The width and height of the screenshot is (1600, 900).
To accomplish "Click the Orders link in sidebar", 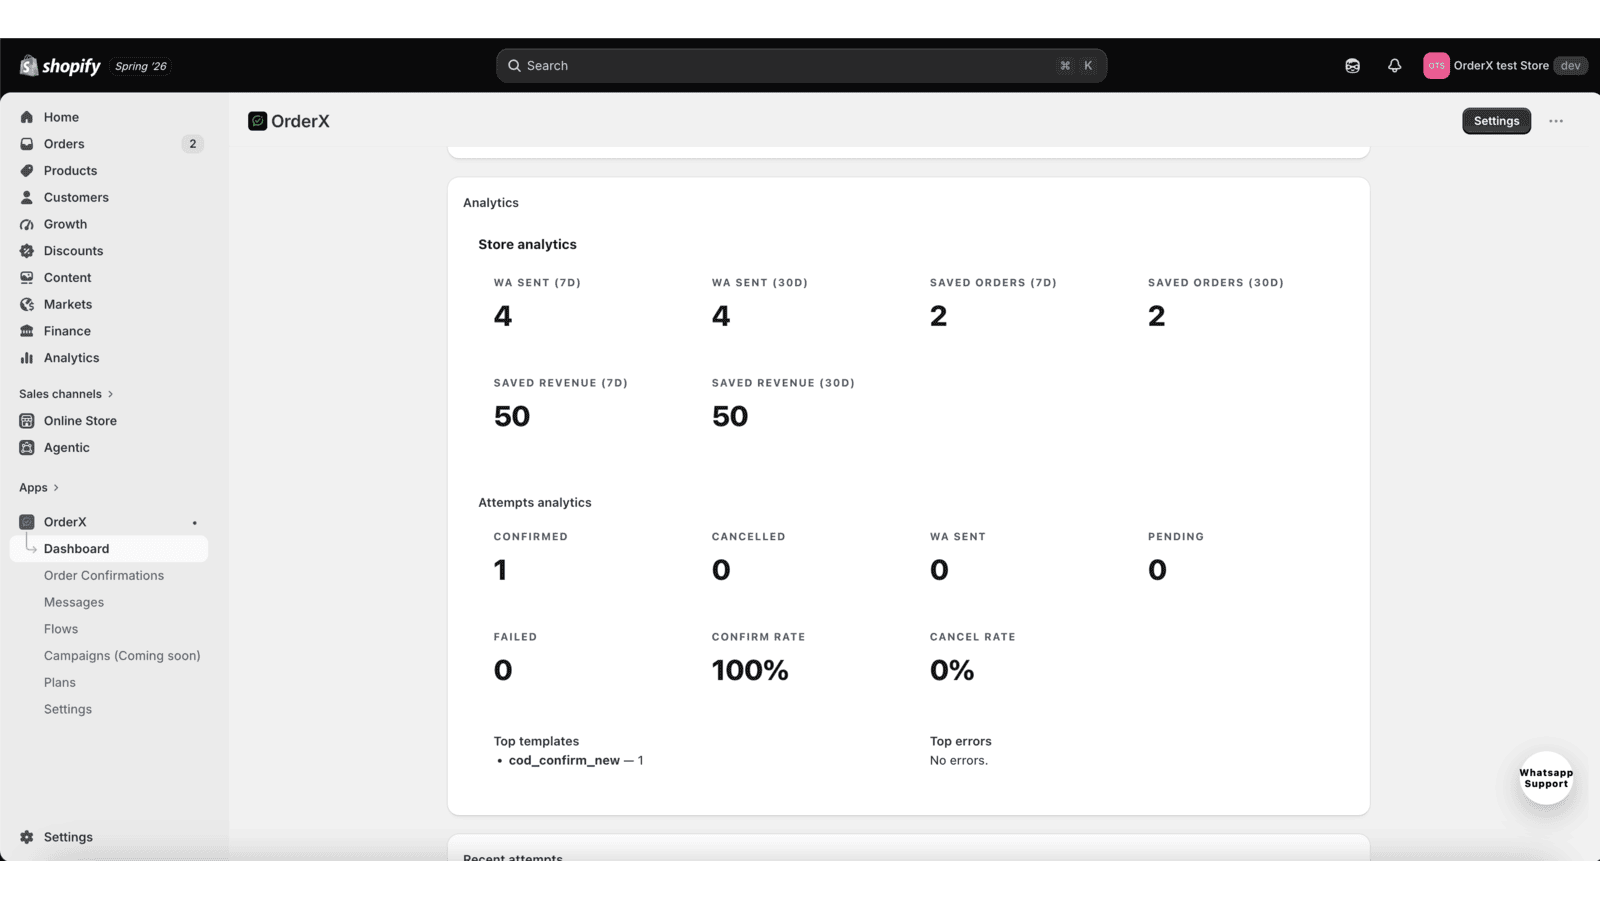I will click(x=64, y=144).
